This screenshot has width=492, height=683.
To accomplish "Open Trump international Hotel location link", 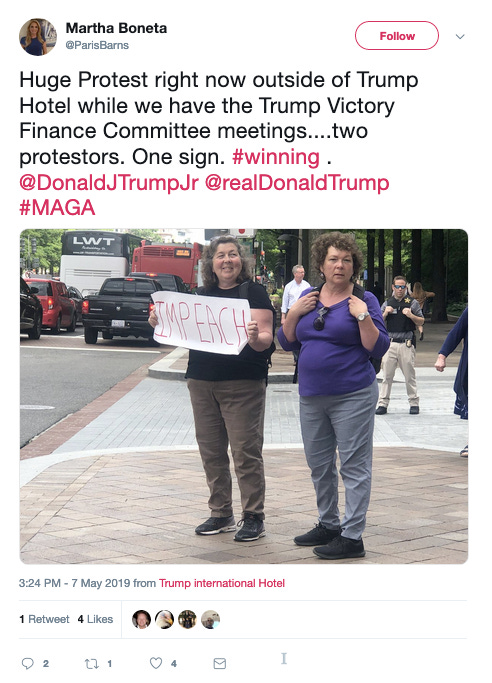I will [x=222, y=583].
